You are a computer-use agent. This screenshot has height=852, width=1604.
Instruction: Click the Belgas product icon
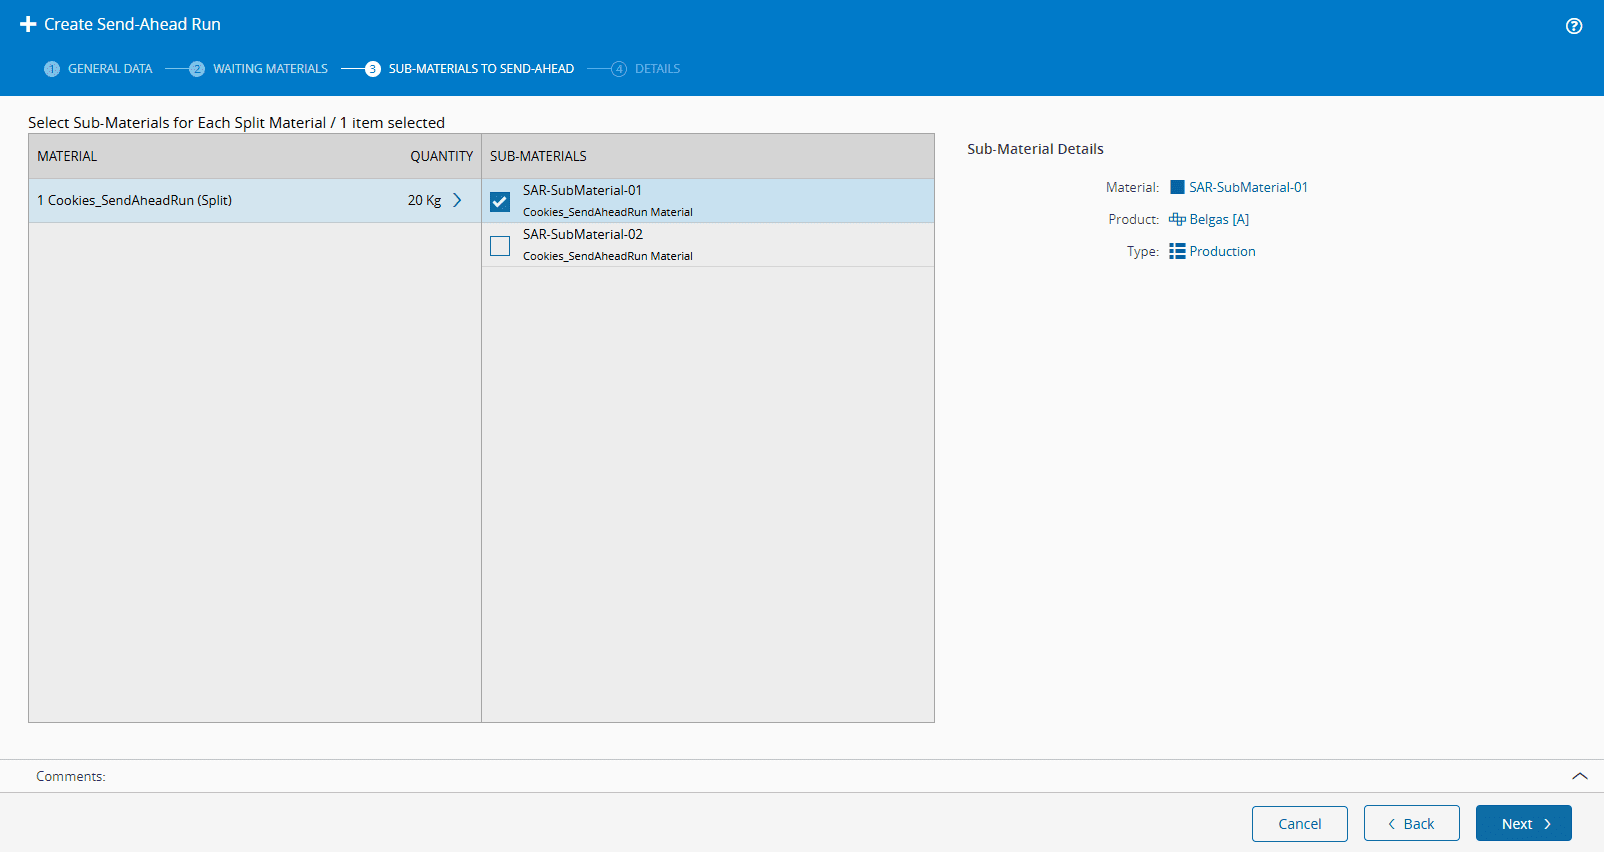coord(1177,219)
